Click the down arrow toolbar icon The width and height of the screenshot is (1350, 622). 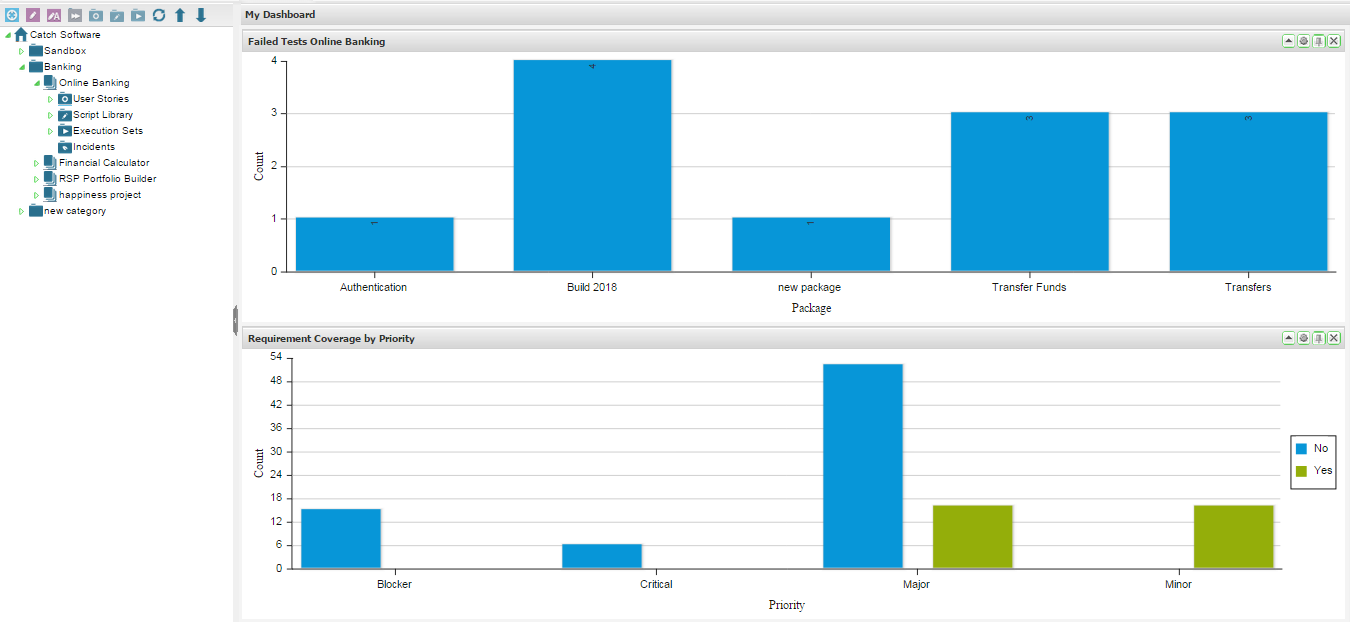(201, 15)
